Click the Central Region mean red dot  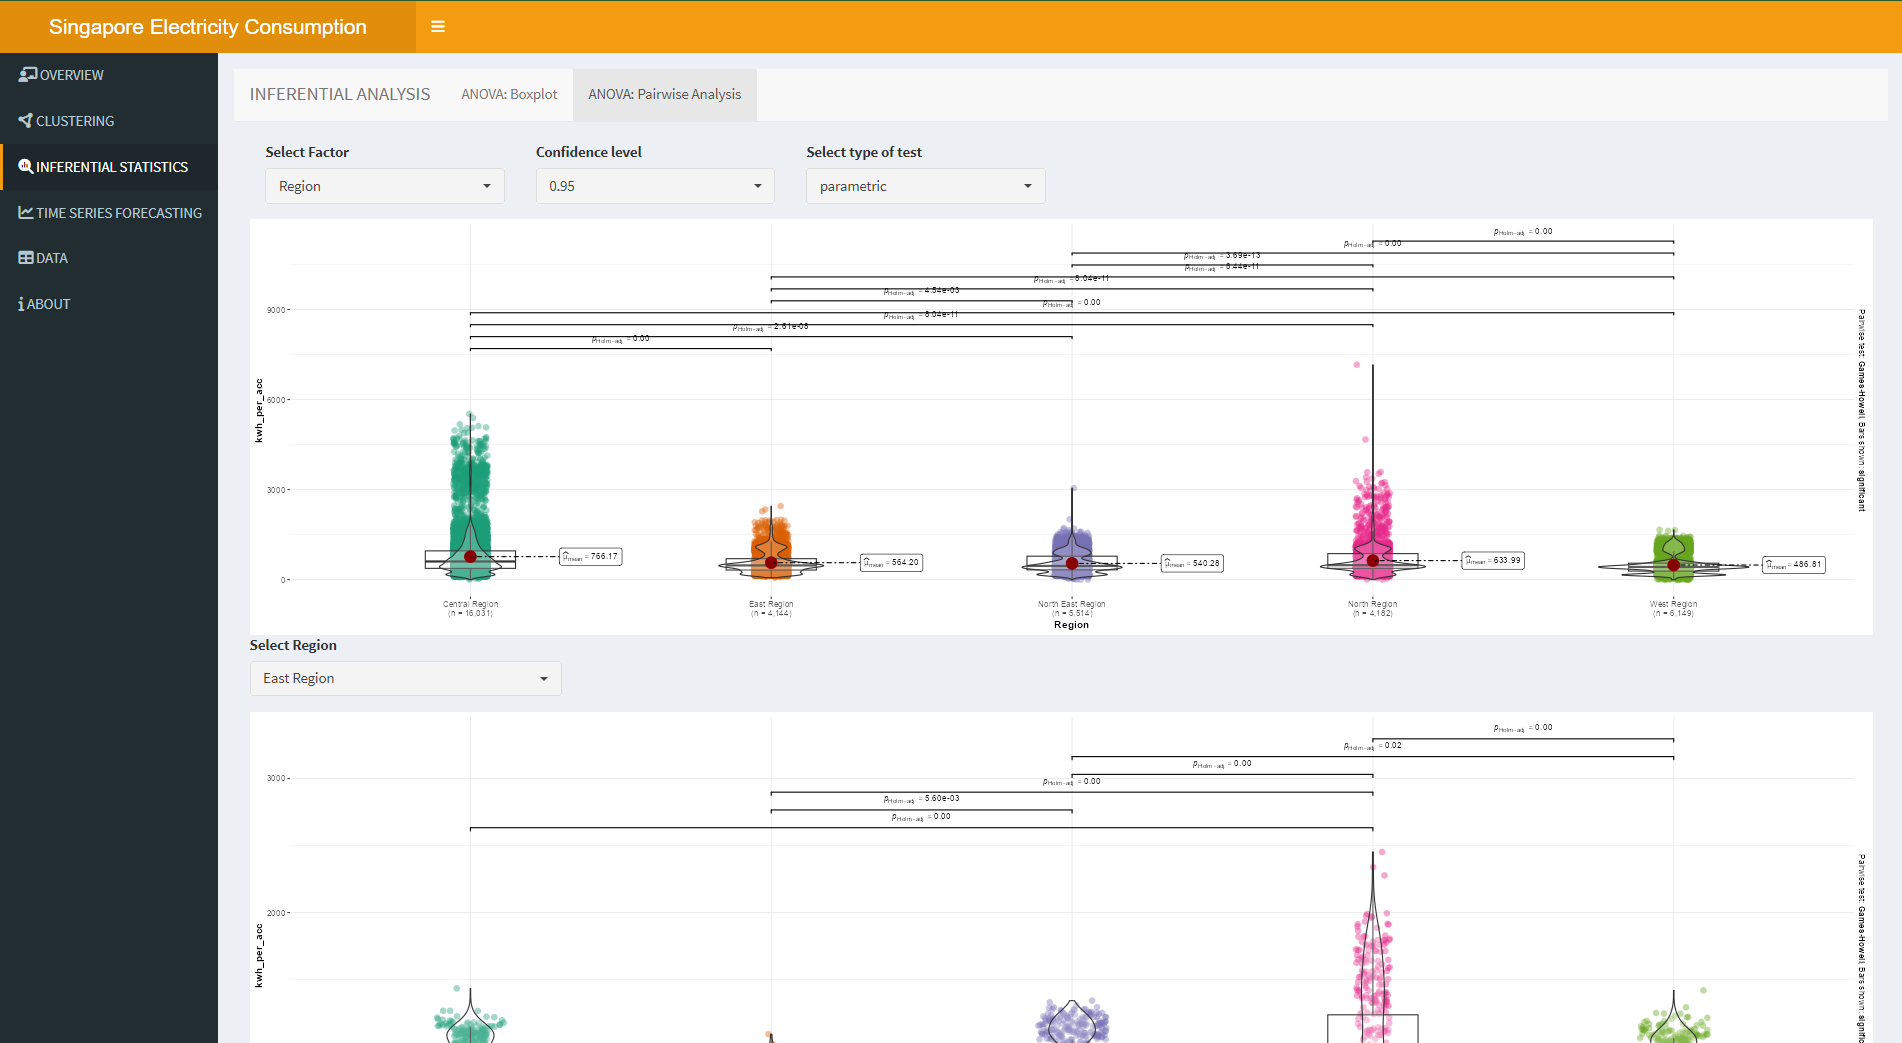pyautogui.click(x=470, y=557)
